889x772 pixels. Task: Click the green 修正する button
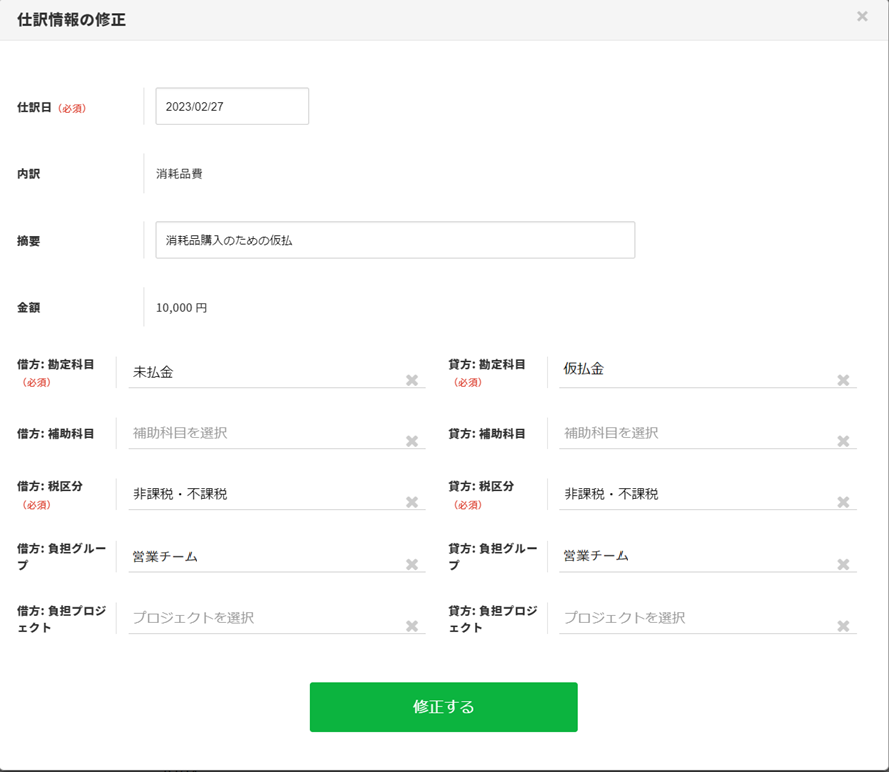click(443, 707)
